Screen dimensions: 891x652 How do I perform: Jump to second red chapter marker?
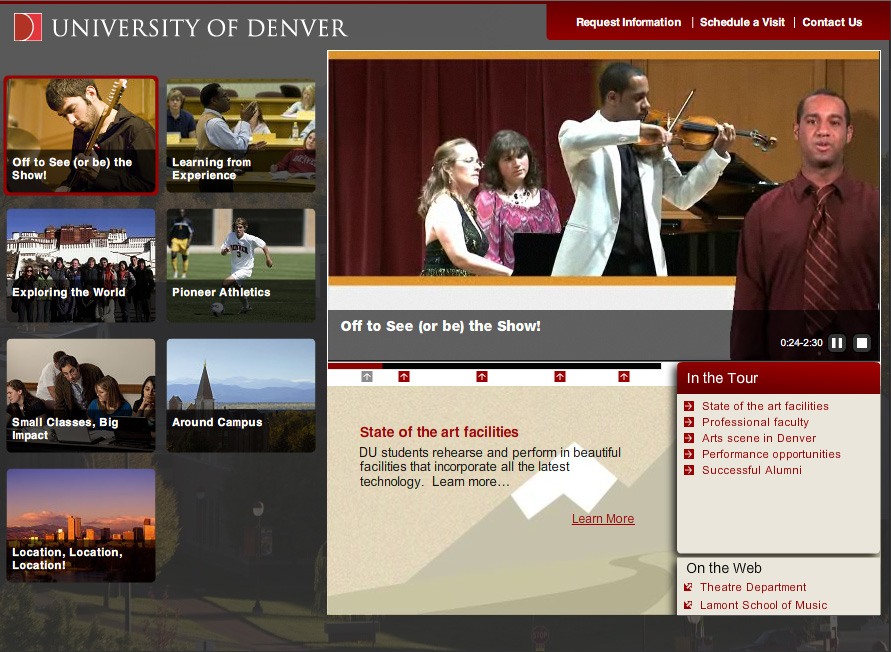tap(482, 377)
